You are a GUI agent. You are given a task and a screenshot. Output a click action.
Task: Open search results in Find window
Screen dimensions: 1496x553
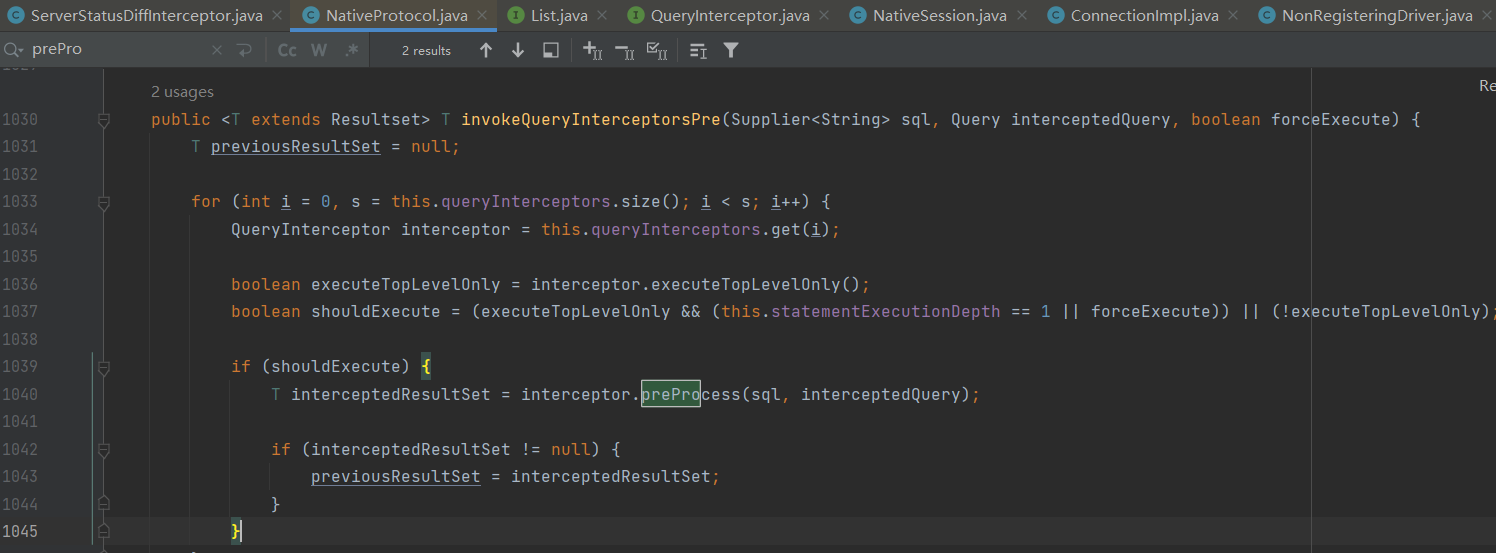(x=550, y=50)
